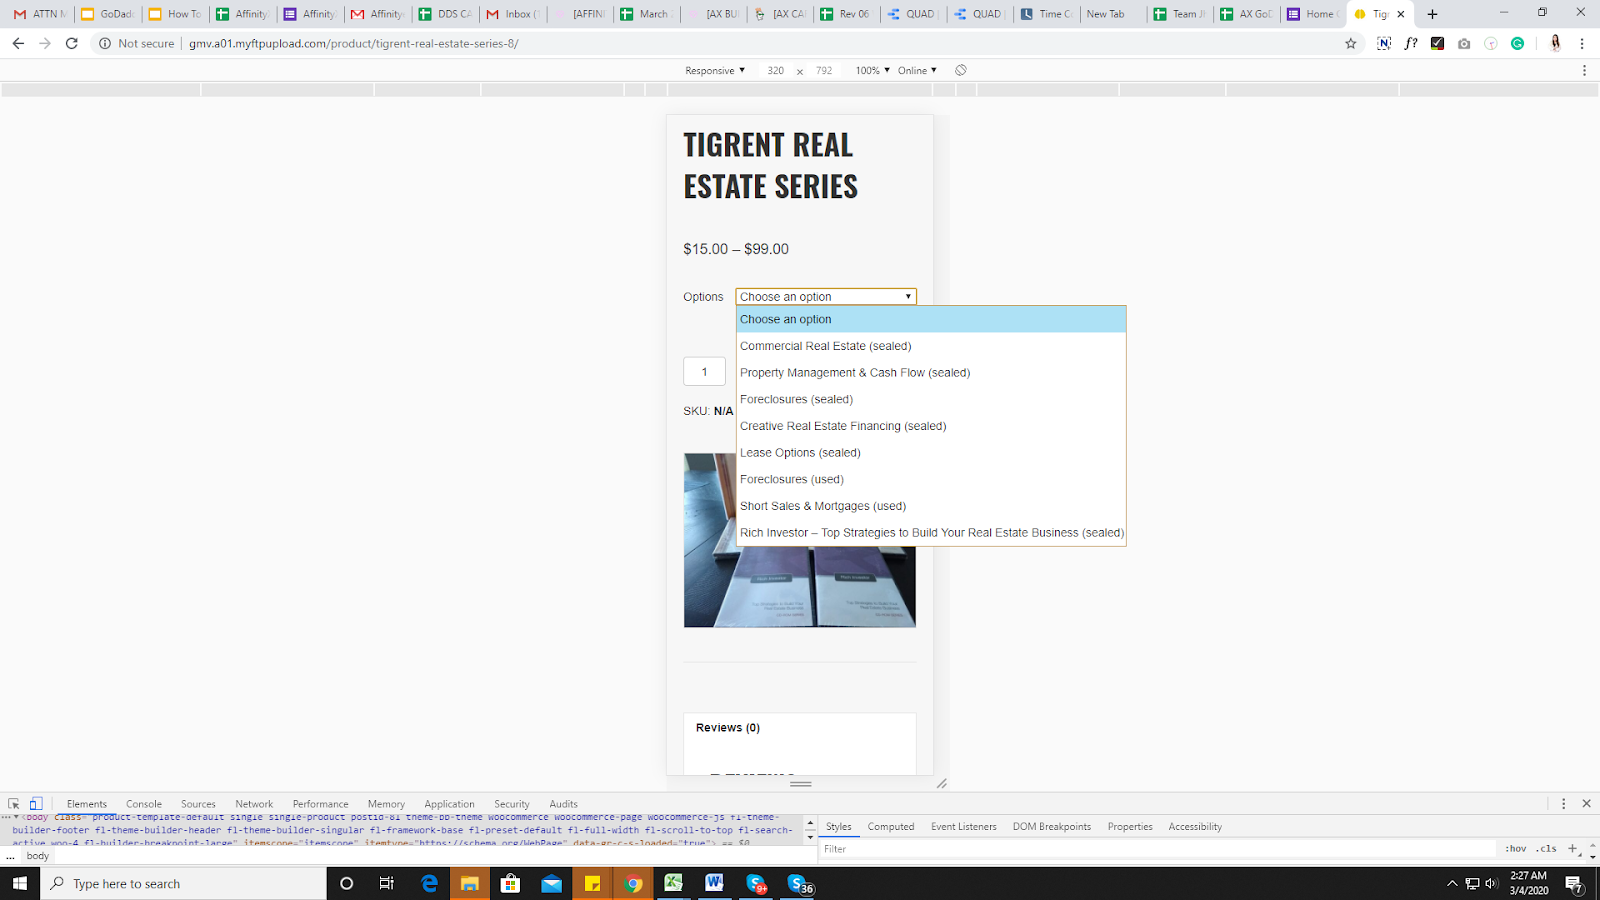Toggle the :hov element state panel

1516,848
